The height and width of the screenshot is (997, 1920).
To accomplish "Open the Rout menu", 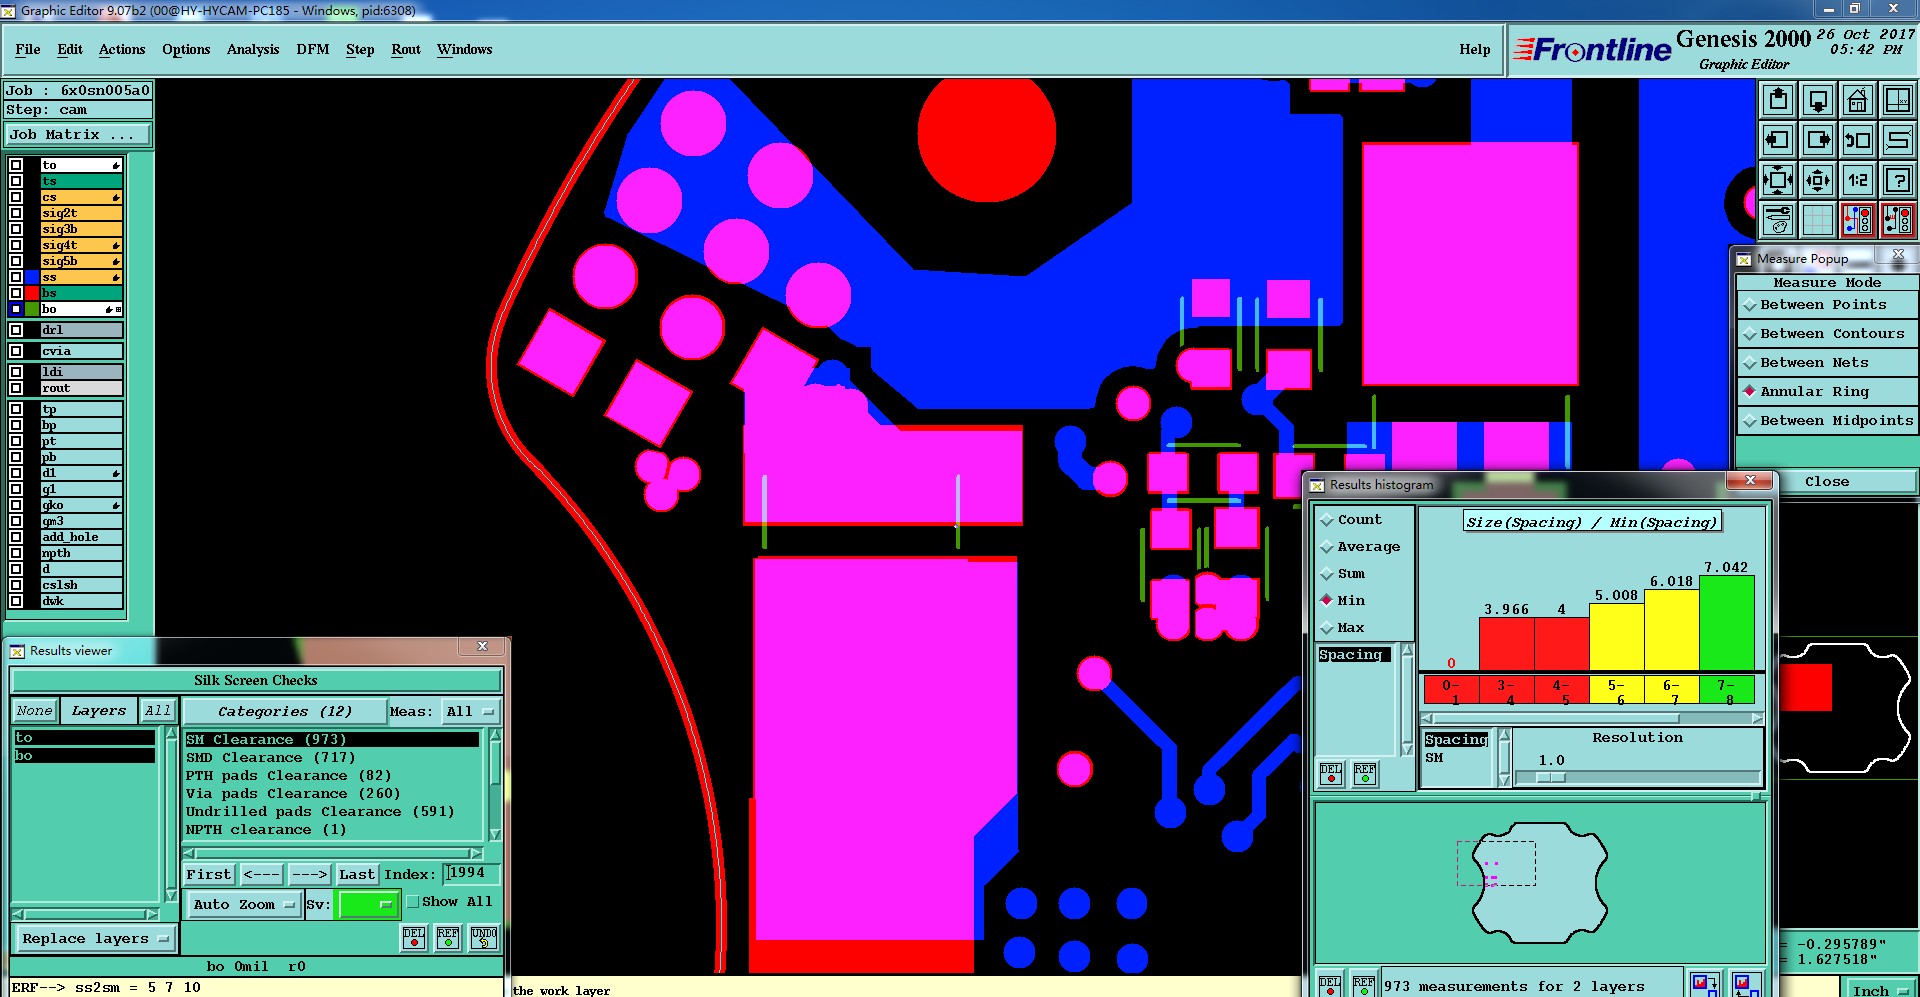I will pos(406,49).
